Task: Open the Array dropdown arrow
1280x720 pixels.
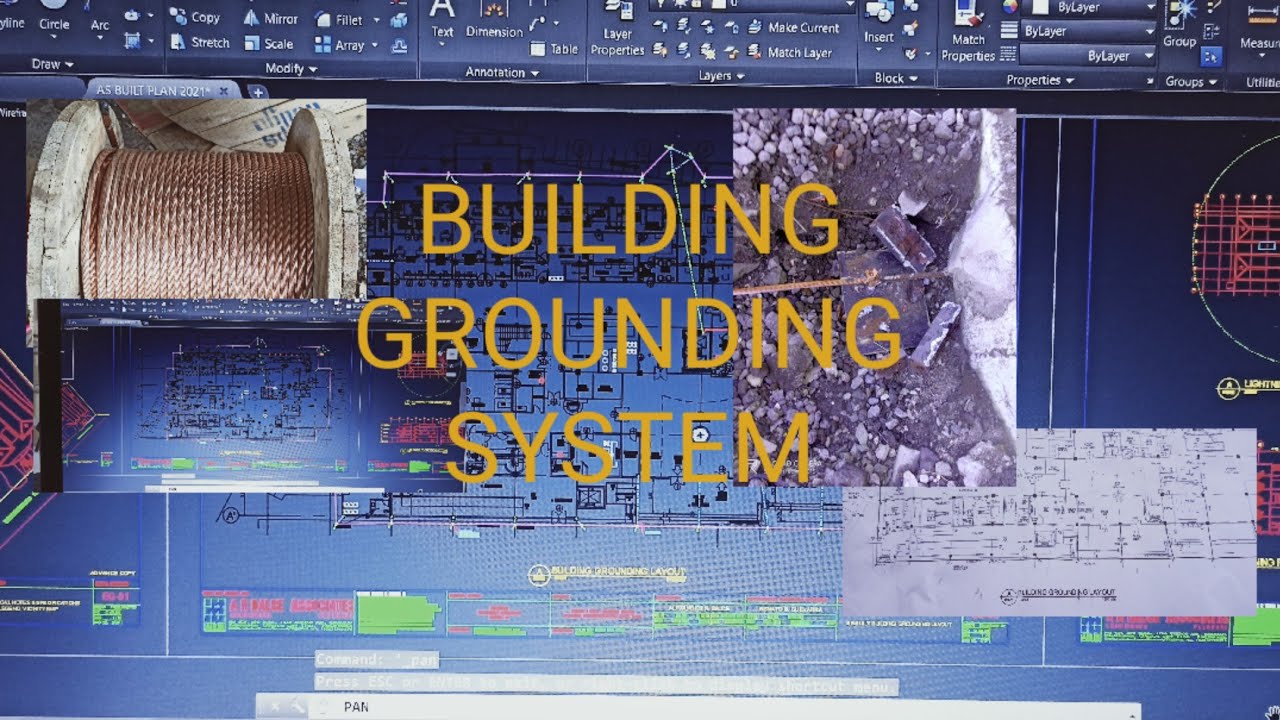Action: coord(375,45)
